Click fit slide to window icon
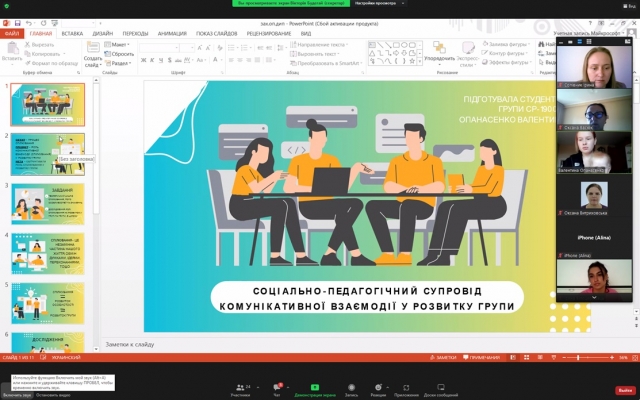Screen dimensions: 640x400 635,358
